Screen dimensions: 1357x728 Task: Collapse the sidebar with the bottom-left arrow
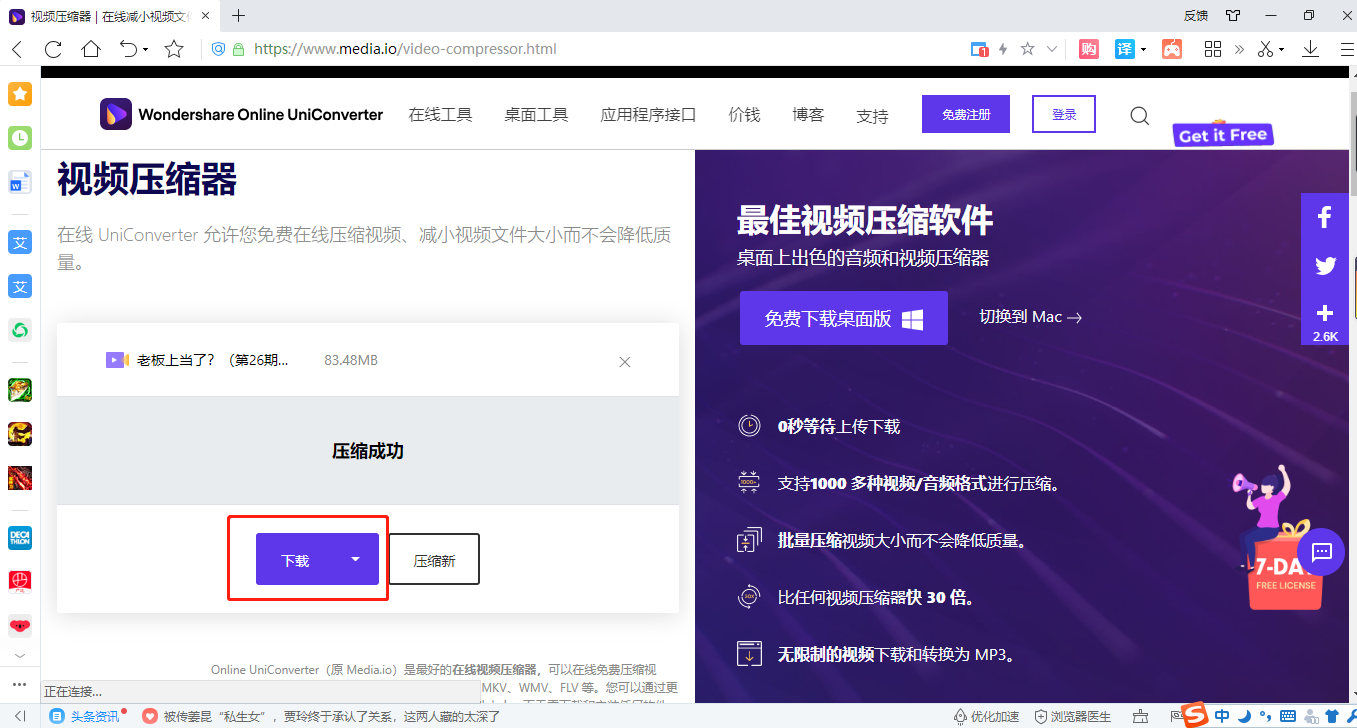[x=21, y=716]
